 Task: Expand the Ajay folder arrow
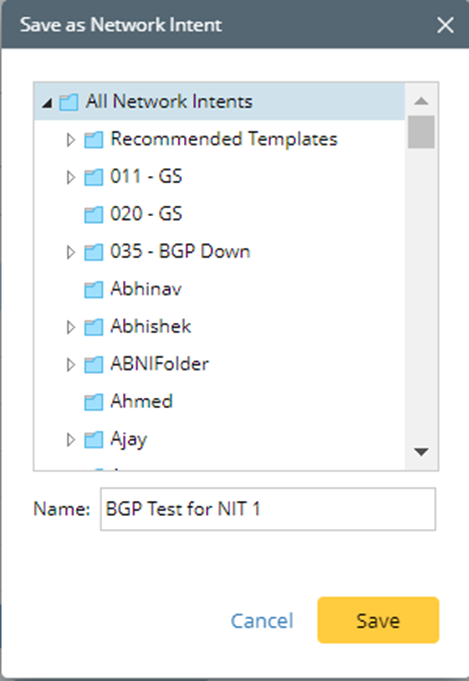(x=71, y=440)
